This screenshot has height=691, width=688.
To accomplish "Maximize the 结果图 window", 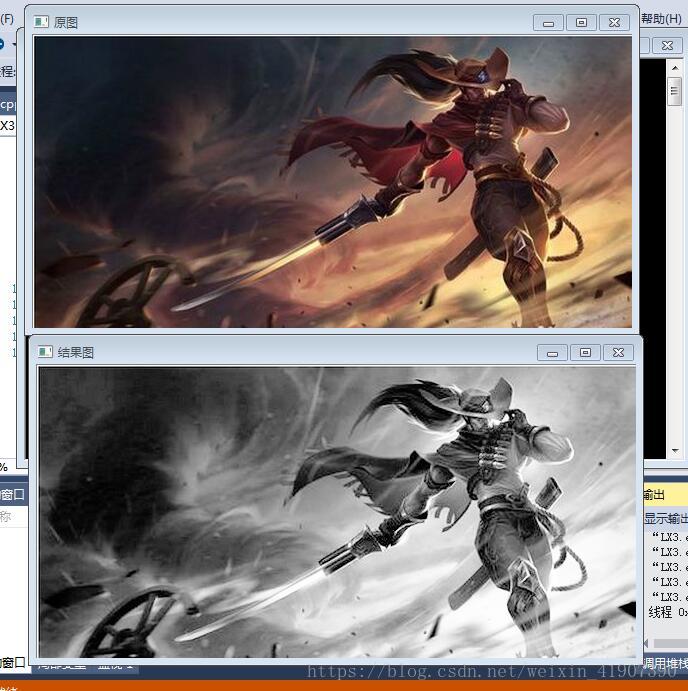I will pos(585,353).
